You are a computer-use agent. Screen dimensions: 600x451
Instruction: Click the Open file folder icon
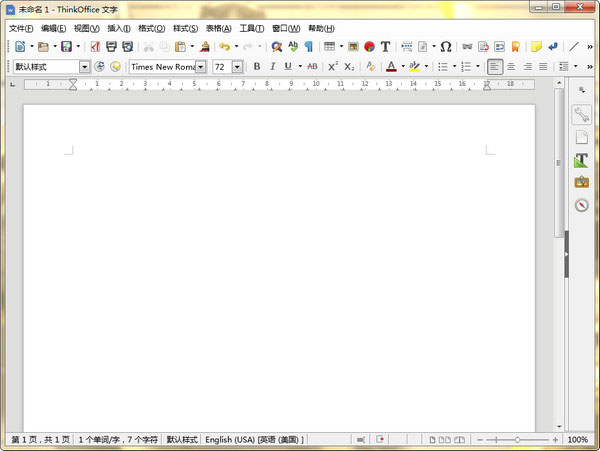point(43,47)
